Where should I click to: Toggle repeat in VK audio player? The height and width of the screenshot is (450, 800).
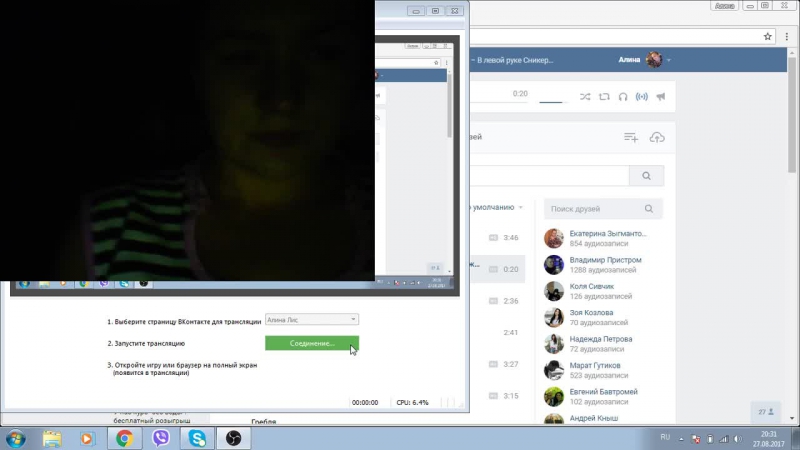604,96
